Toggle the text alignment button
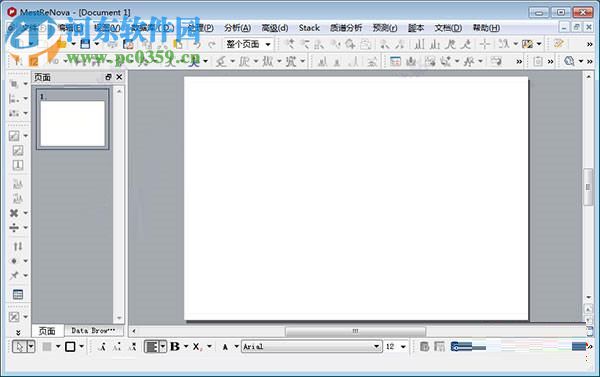 click(x=152, y=347)
